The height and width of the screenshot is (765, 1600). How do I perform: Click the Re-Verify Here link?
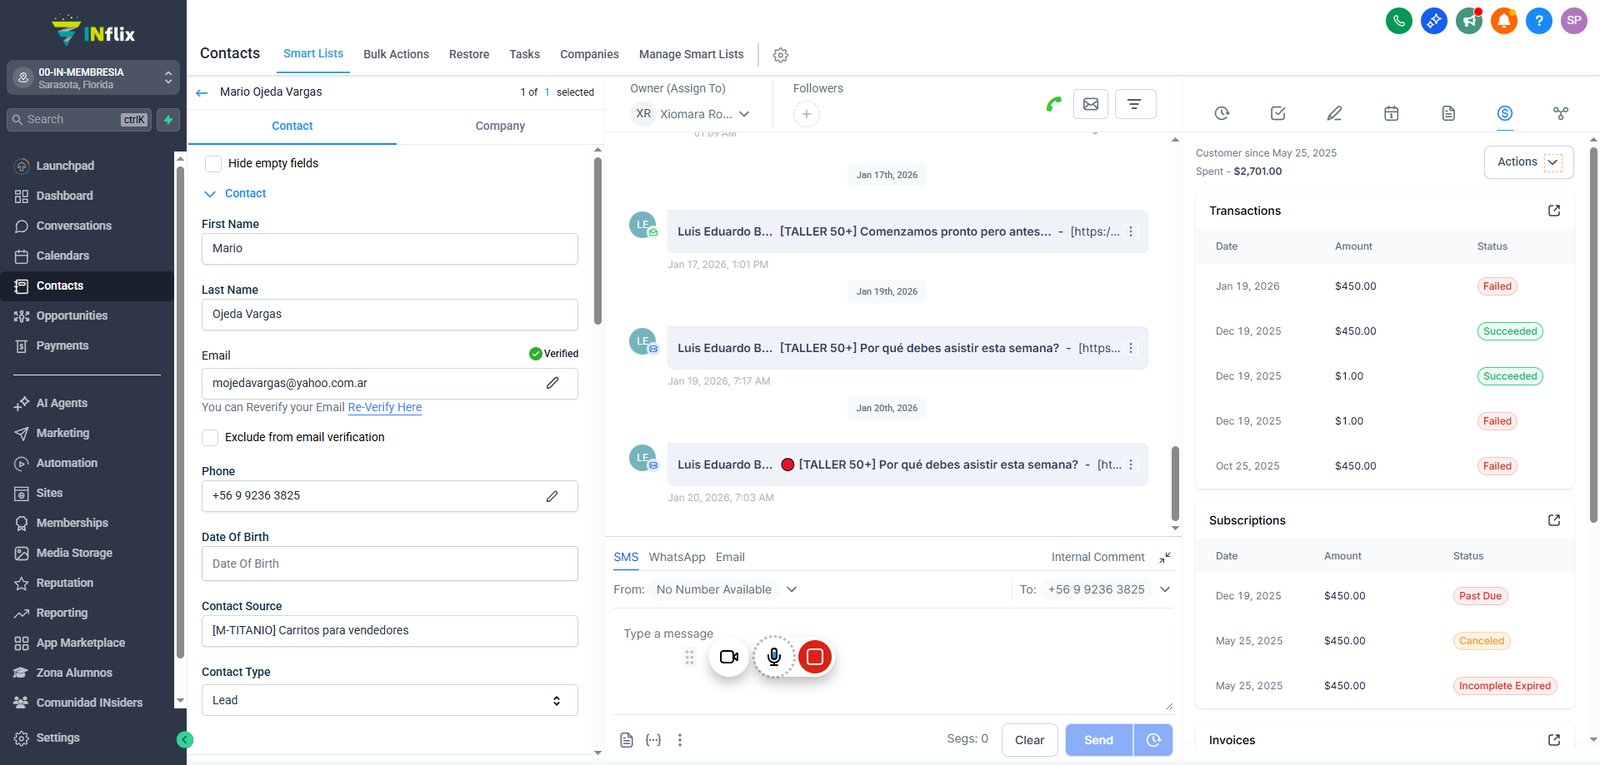click(385, 408)
